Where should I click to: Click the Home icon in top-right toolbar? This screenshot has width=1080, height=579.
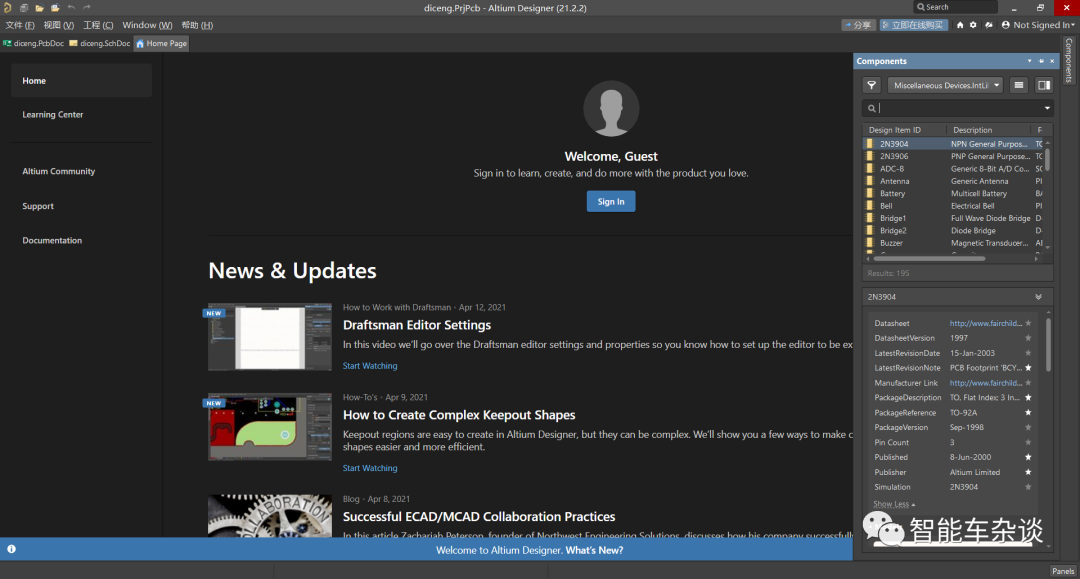[959, 25]
